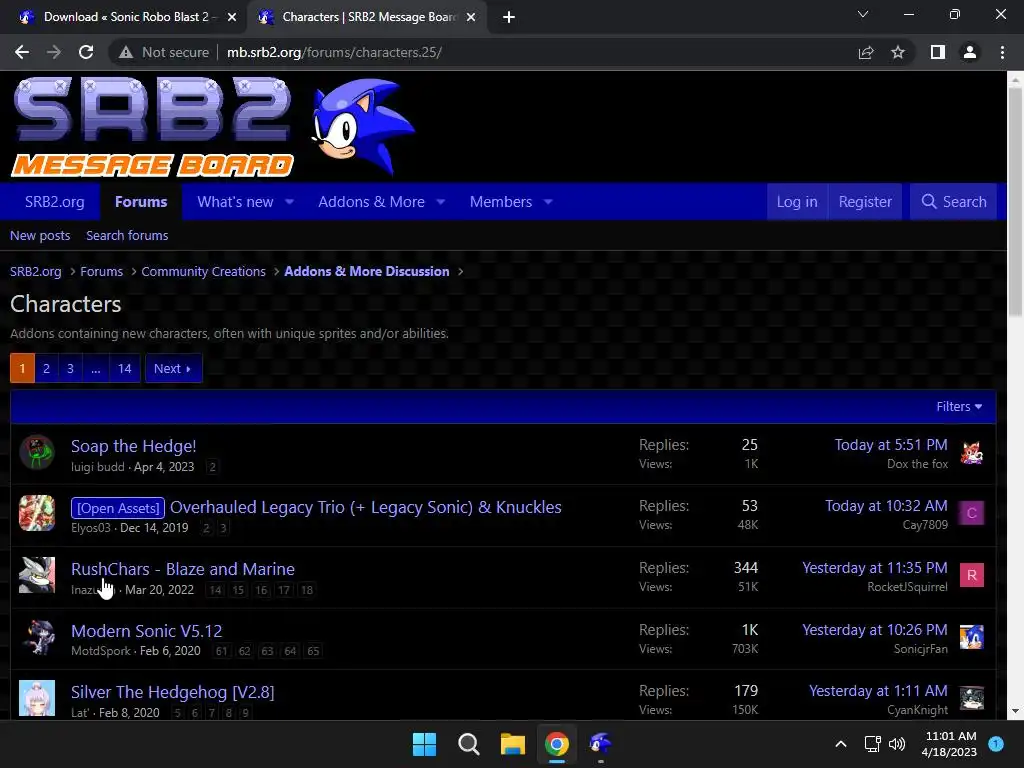Open the What's new nav item
Viewport: 1024px width, 768px height.
pyautogui.click(x=235, y=202)
